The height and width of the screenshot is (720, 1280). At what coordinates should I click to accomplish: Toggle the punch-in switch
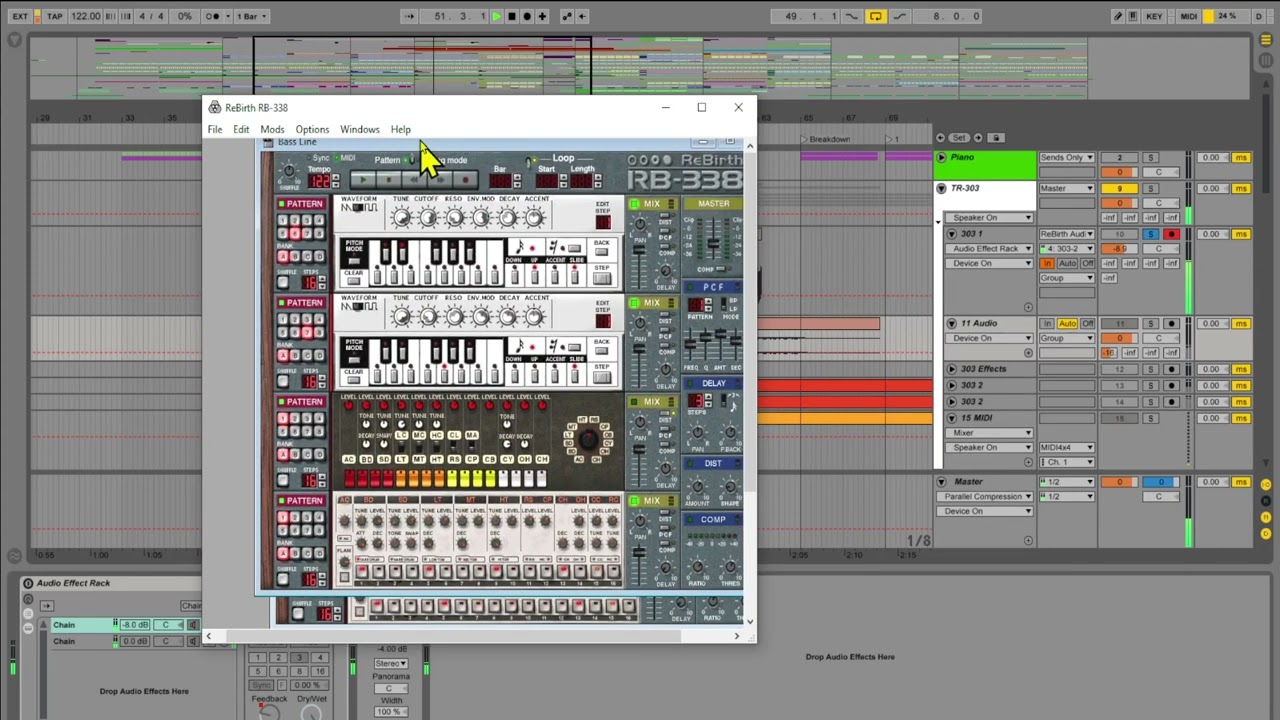click(852, 16)
